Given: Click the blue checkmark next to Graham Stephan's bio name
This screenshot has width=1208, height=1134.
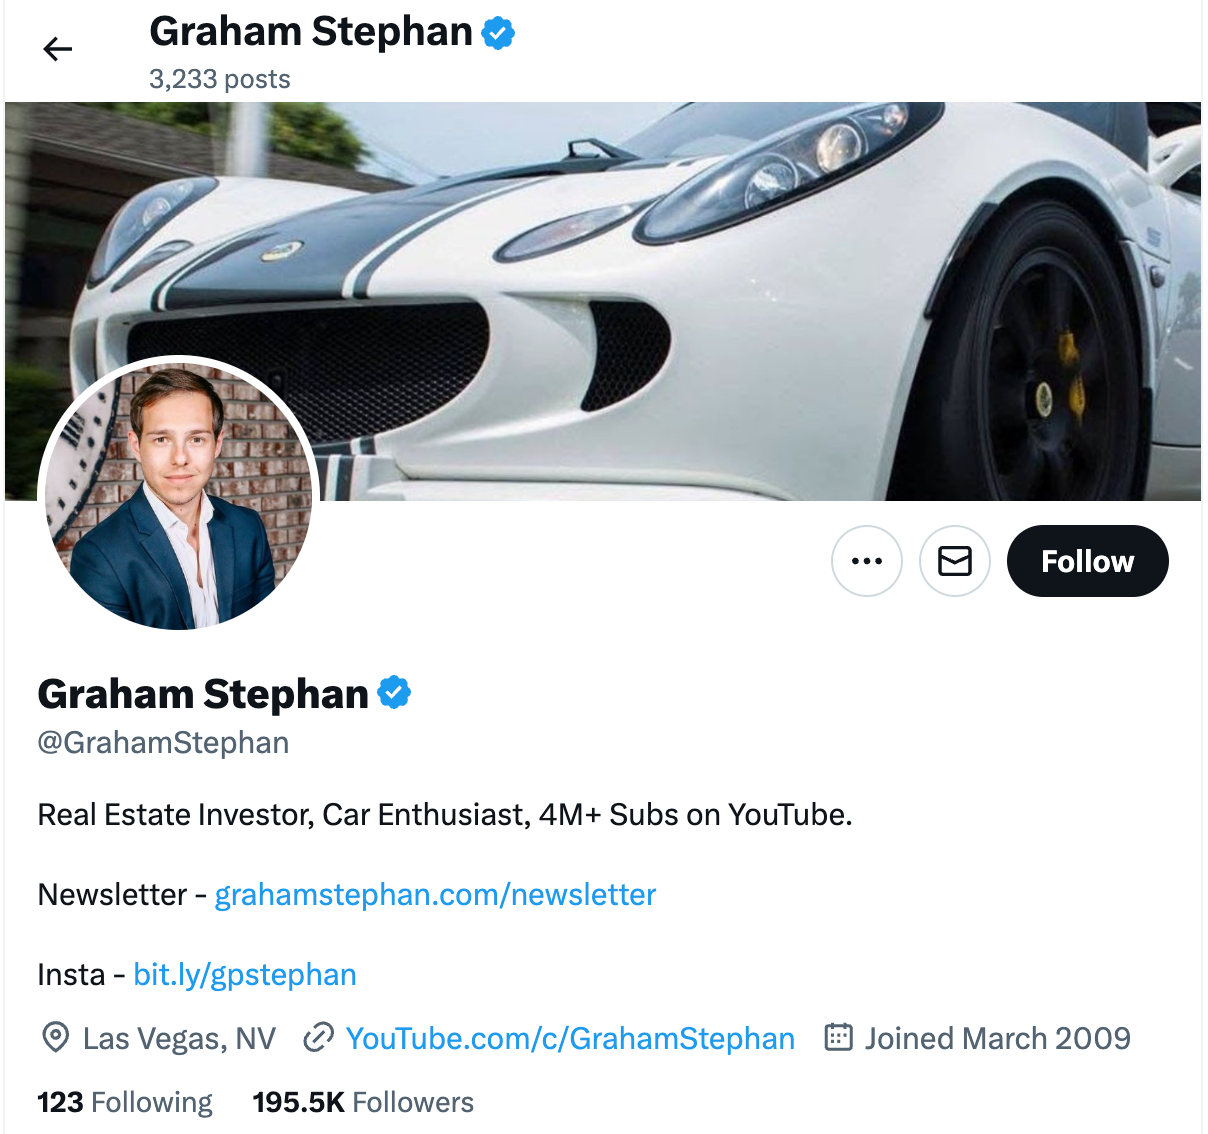Looking at the screenshot, I should pos(394,691).
